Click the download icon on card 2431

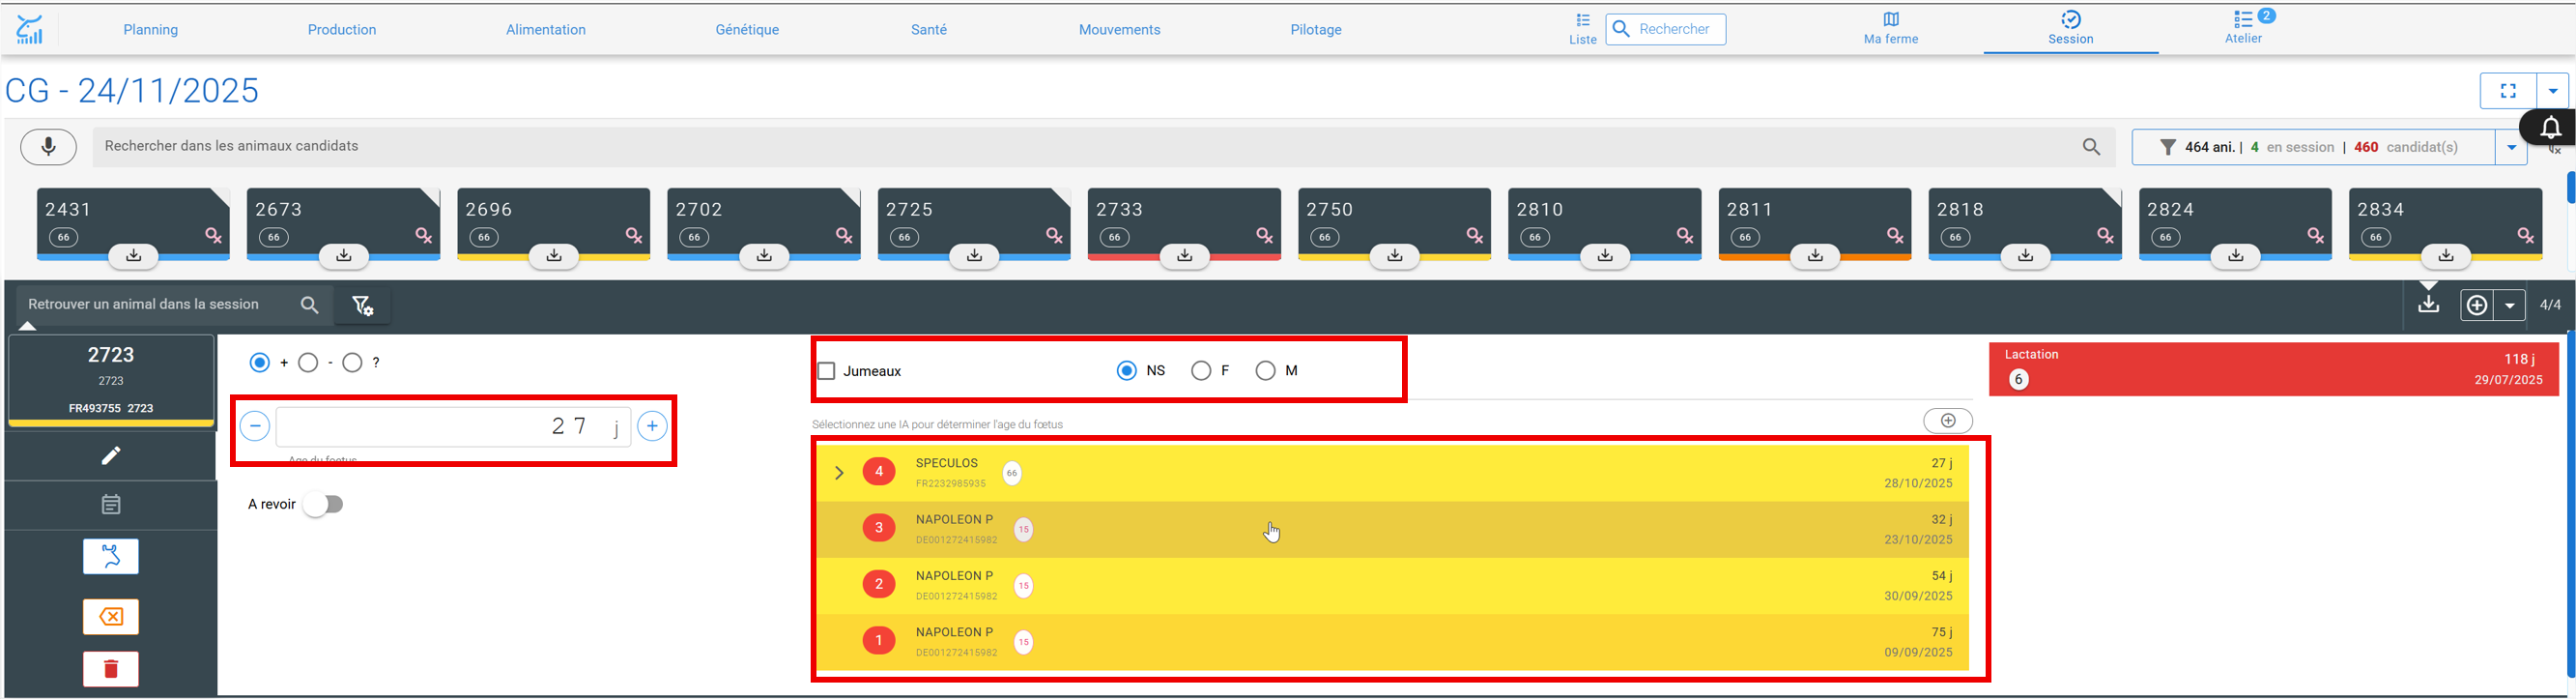pos(133,256)
